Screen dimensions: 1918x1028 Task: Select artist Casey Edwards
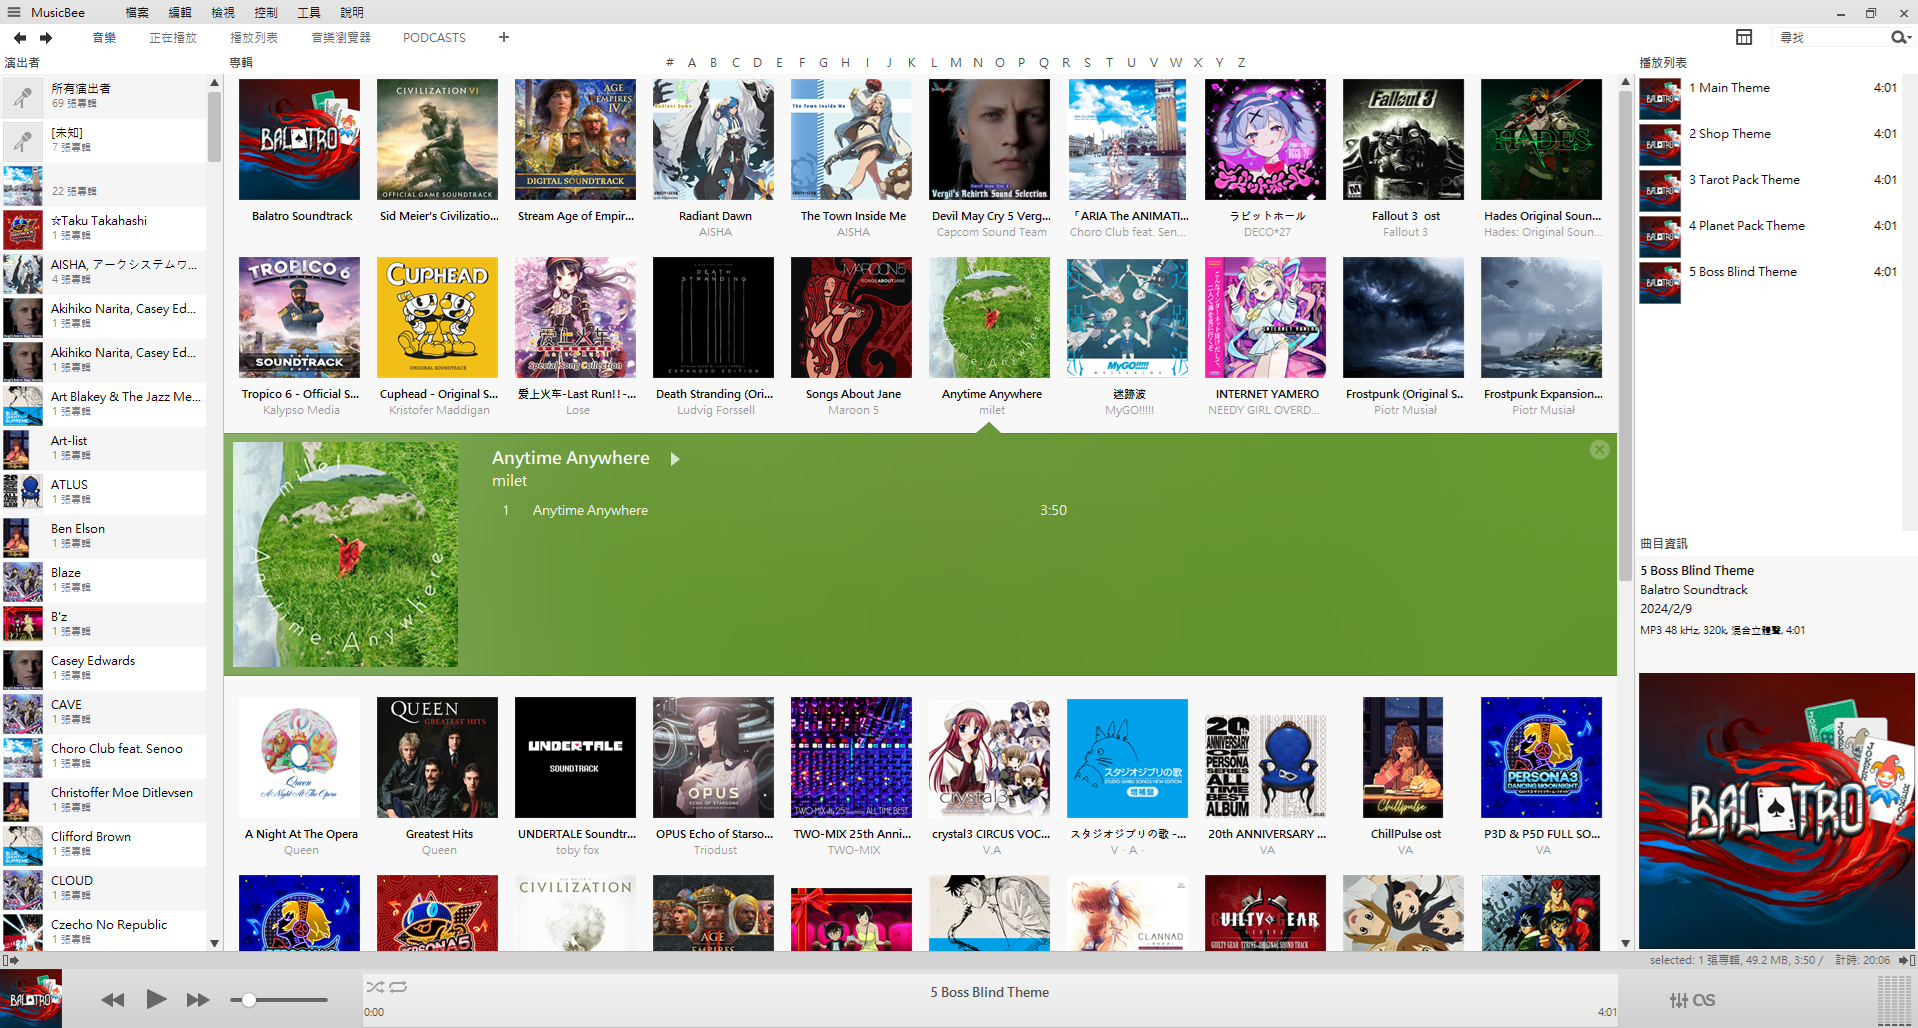[x=103, y=668]
